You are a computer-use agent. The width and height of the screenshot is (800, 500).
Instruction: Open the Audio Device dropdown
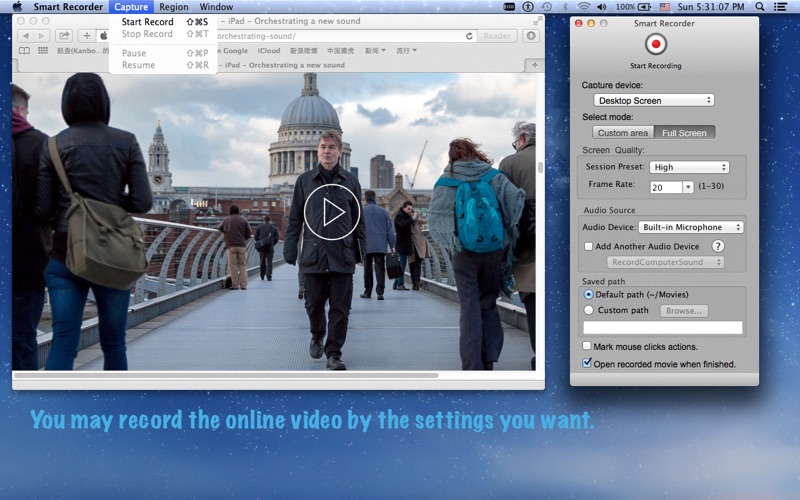pos(691,227)
